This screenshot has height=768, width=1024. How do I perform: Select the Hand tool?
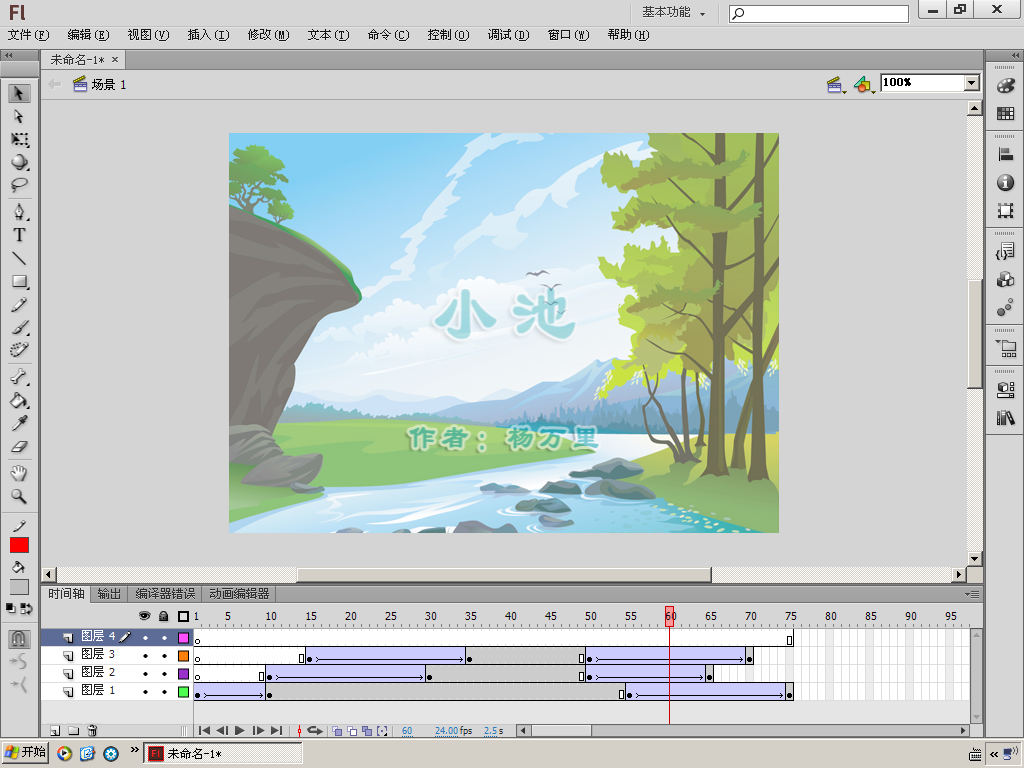pos(19,473)
